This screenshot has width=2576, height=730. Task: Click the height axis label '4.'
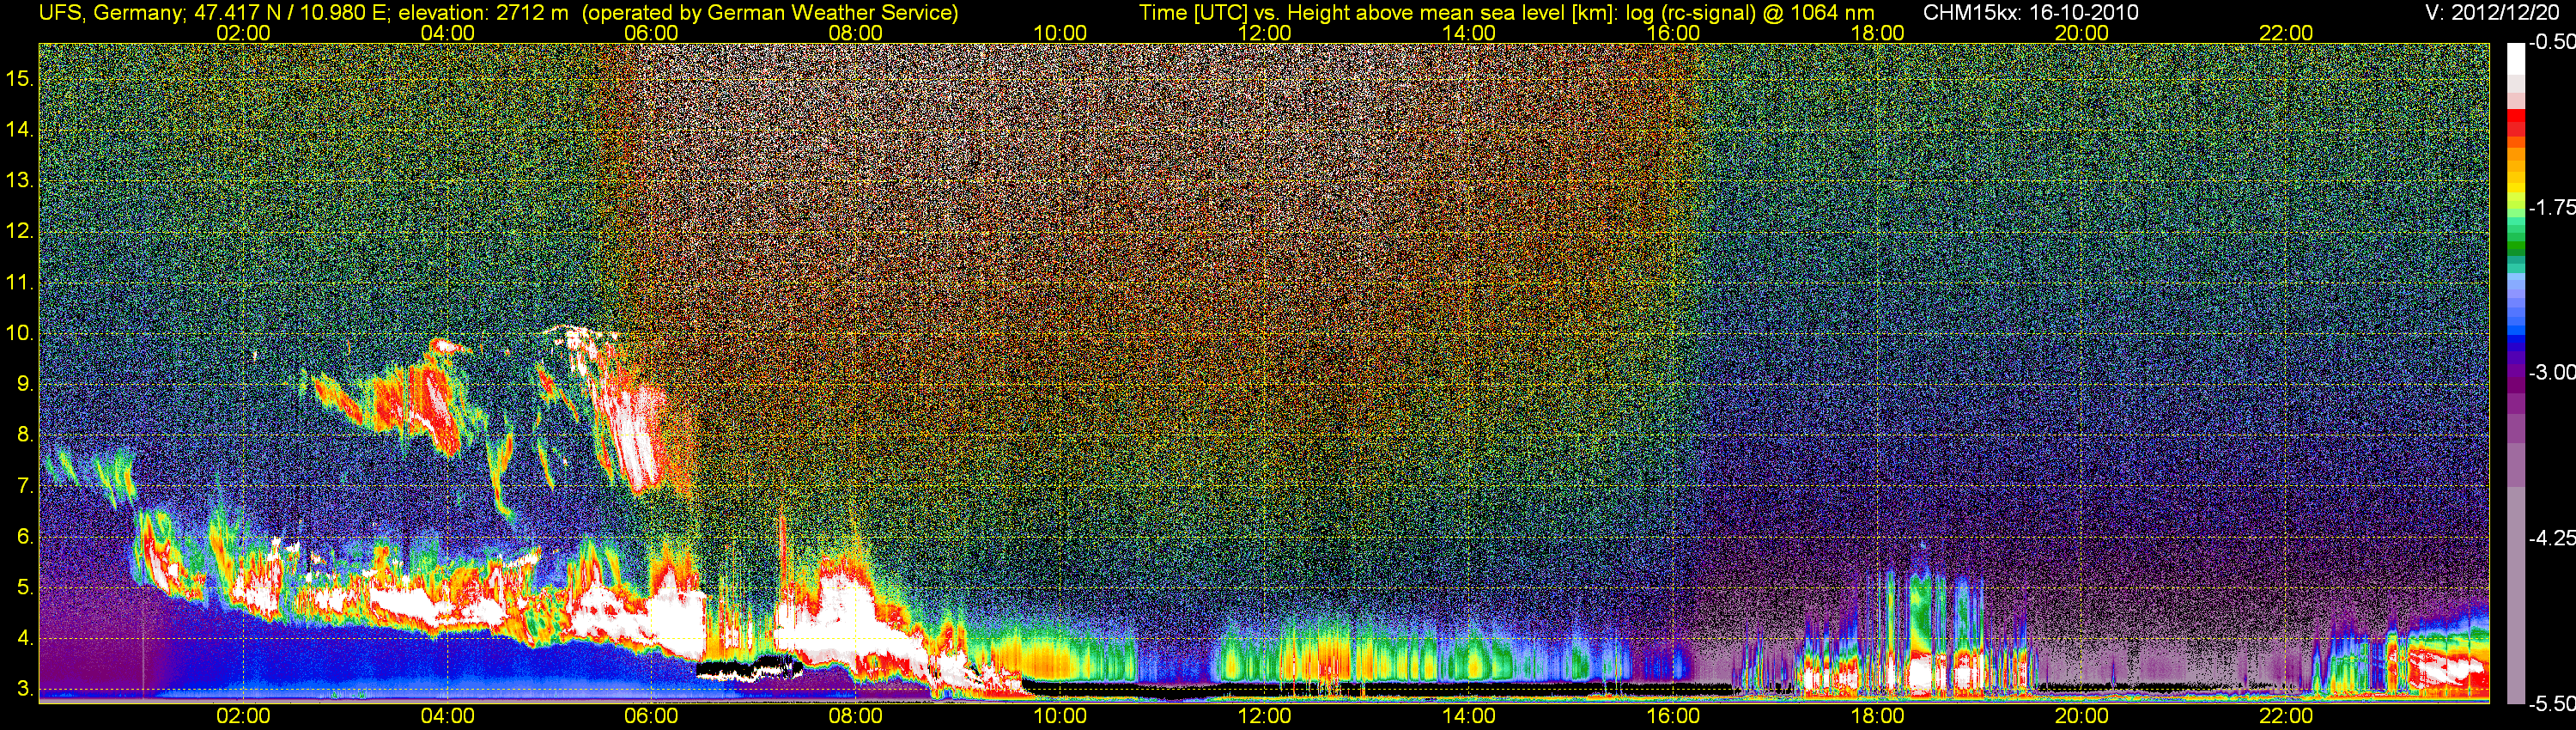[x=25, y=638]
